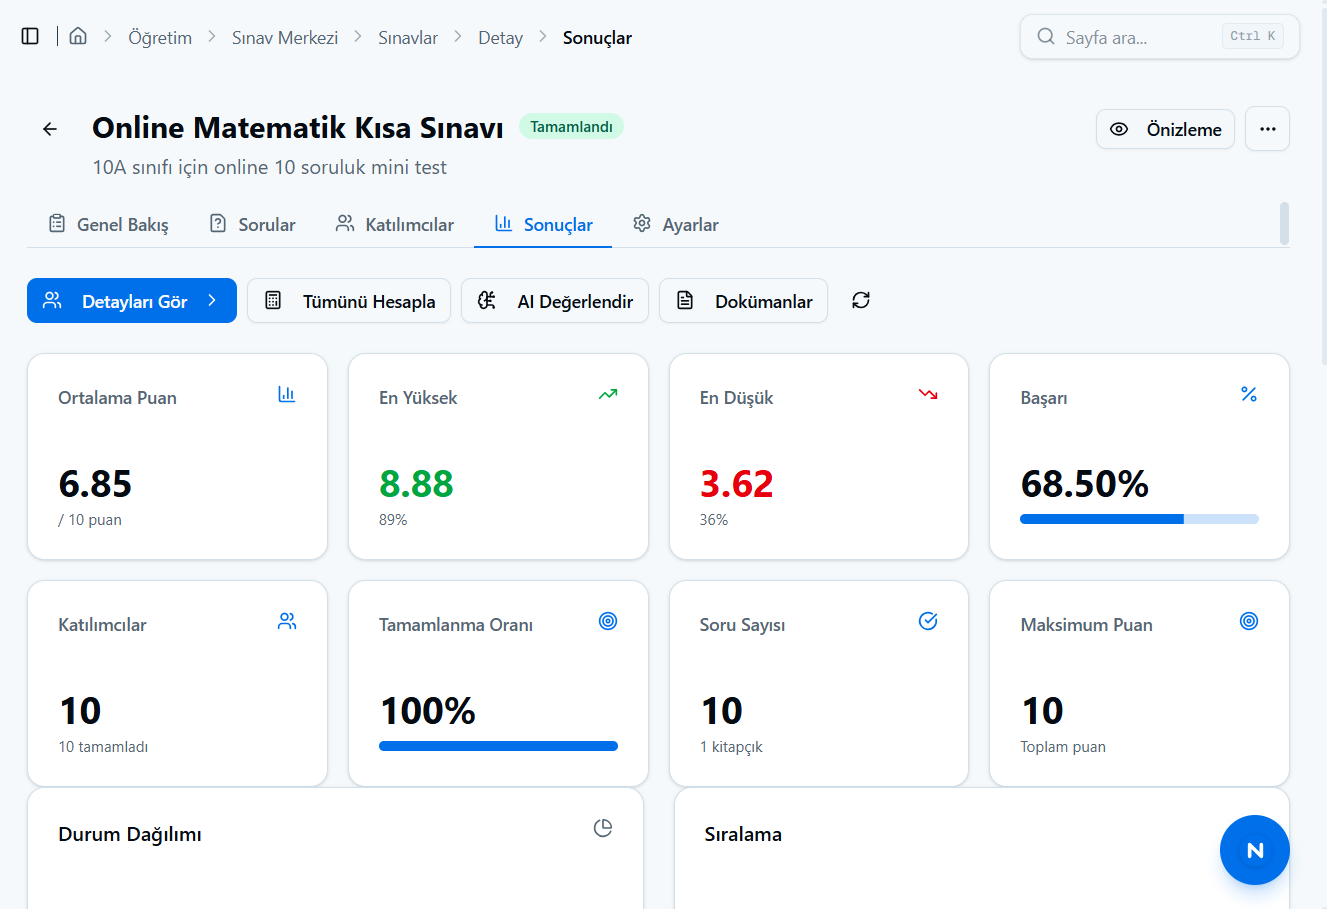
Task: Click the pie chart icon in Durum Dağılımı
Action: (x=603, y=828)
